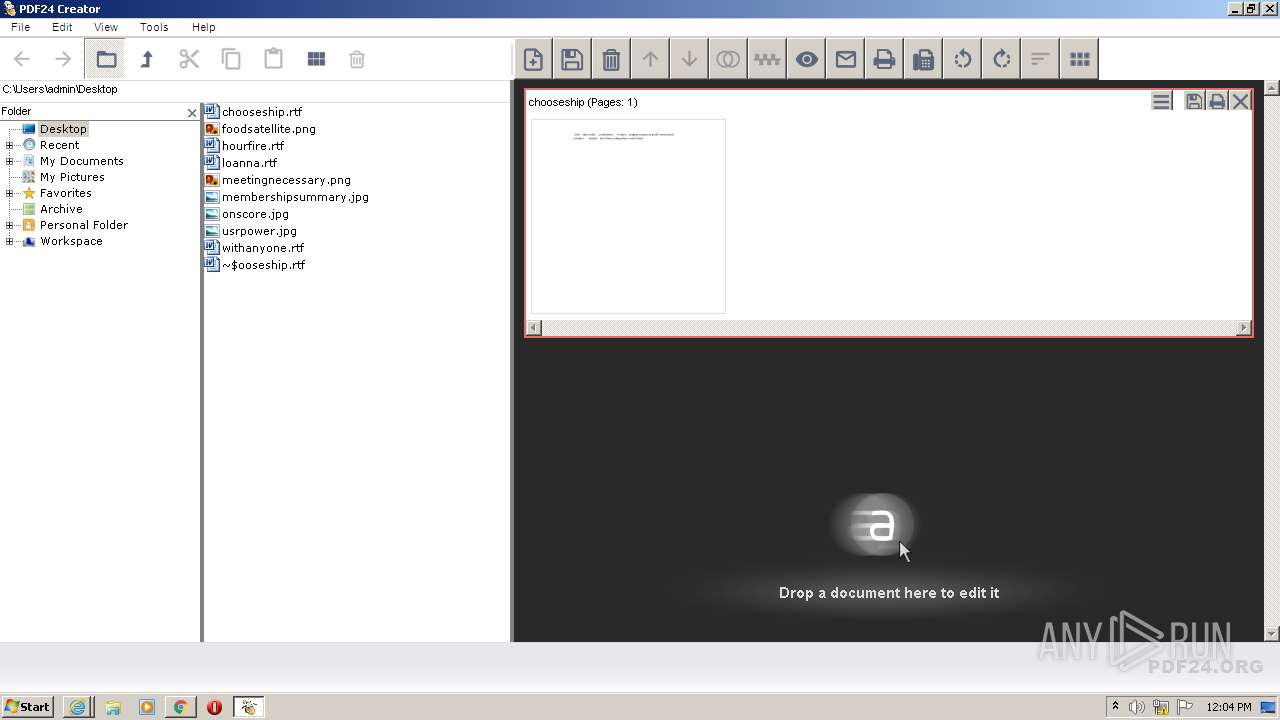Close the chooseship document panel
Image resolution: width=1280 pixels, height=720 pixels.
[x=1240, y=101]
